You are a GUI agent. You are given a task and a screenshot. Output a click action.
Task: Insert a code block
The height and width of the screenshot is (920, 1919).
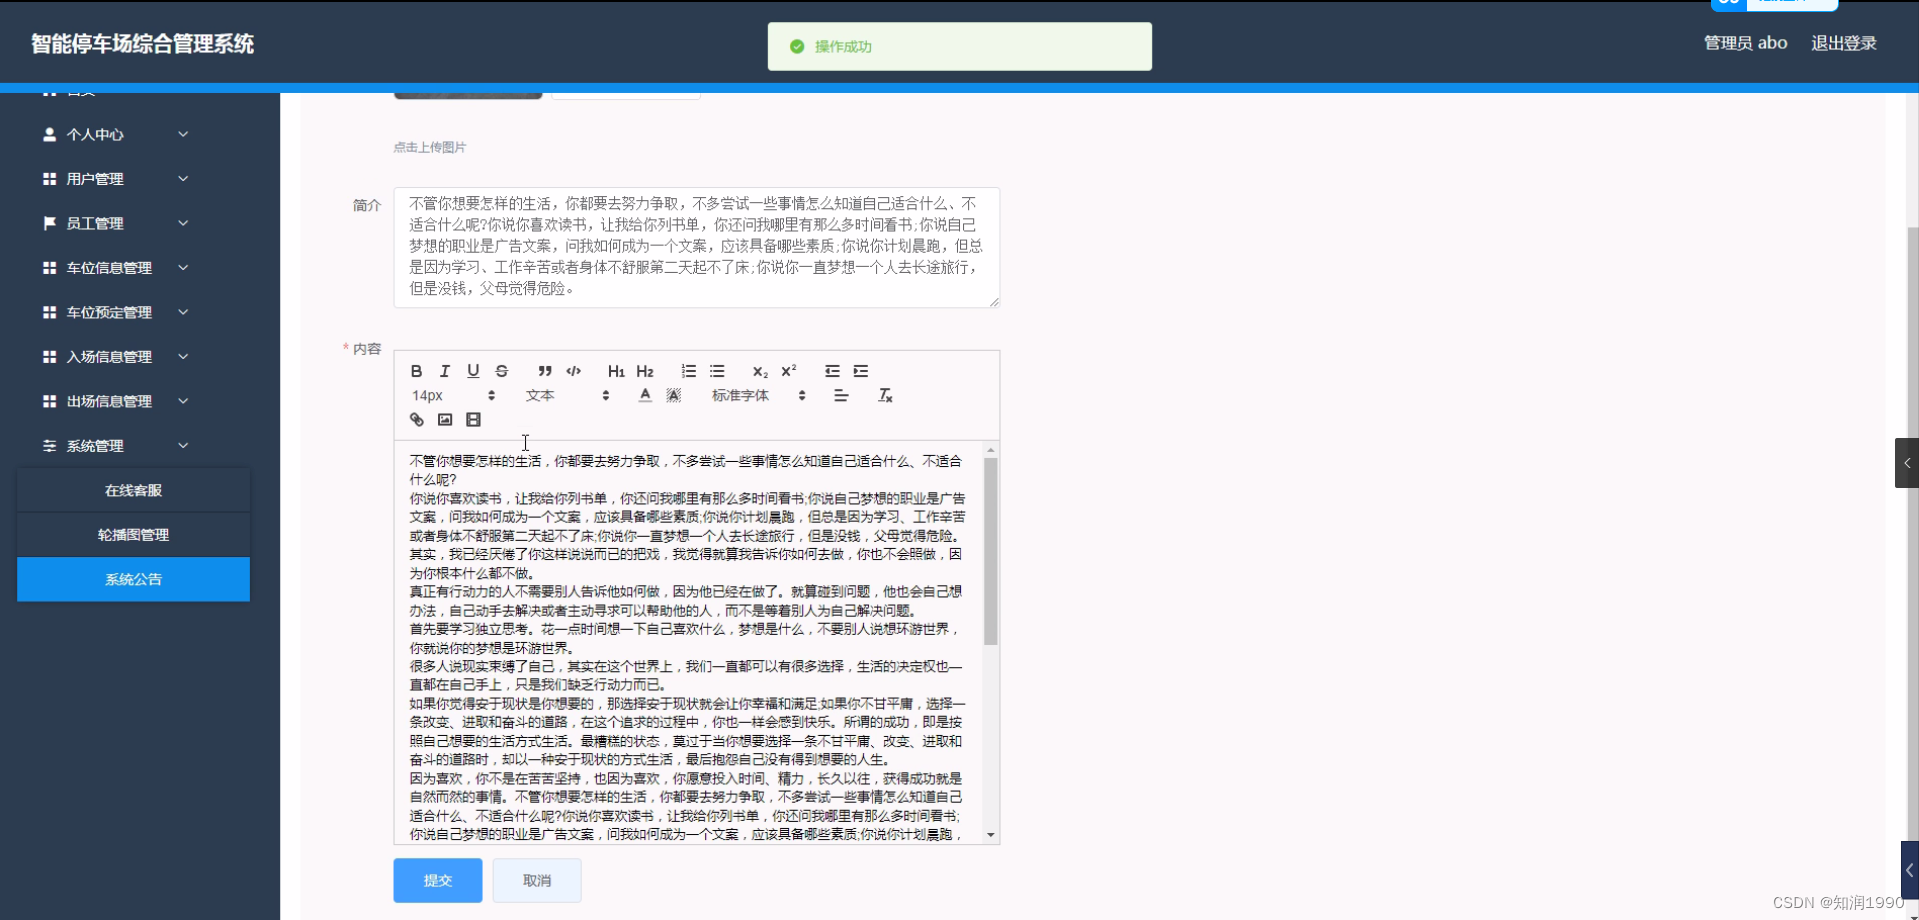click(x=573, y=371)
